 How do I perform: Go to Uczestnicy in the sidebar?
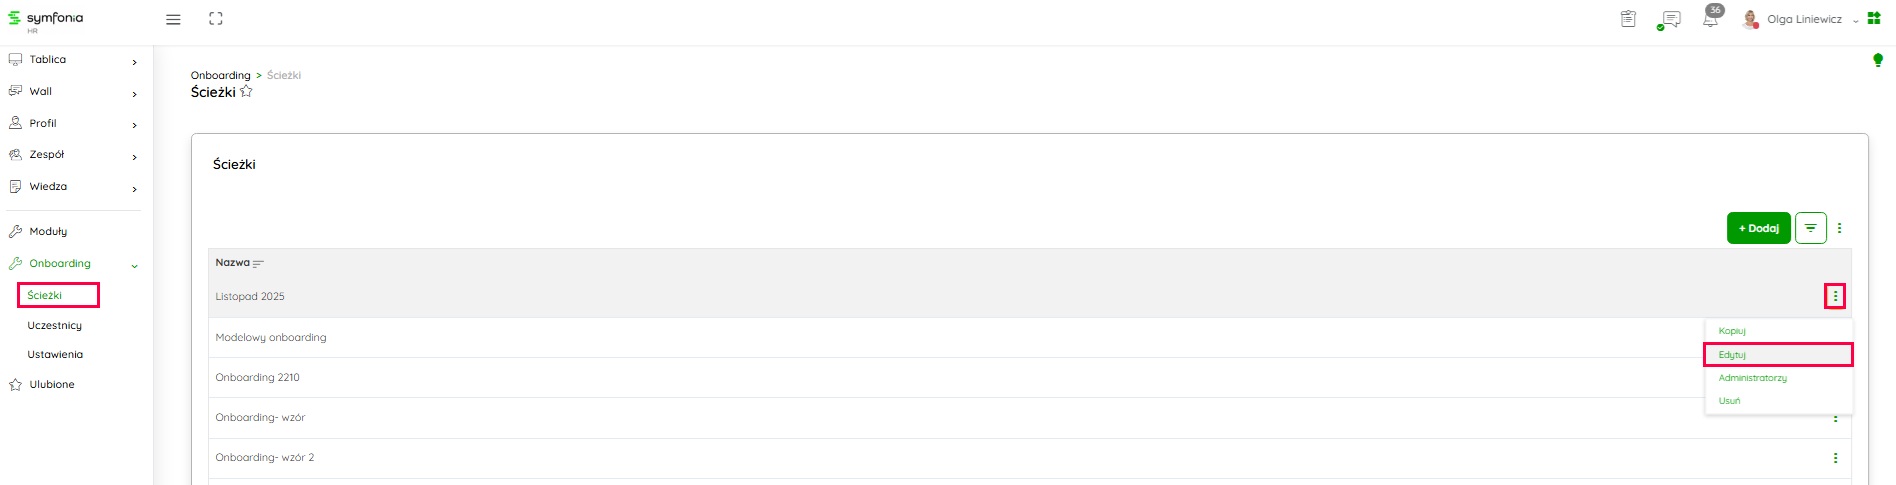coord(55,326)
